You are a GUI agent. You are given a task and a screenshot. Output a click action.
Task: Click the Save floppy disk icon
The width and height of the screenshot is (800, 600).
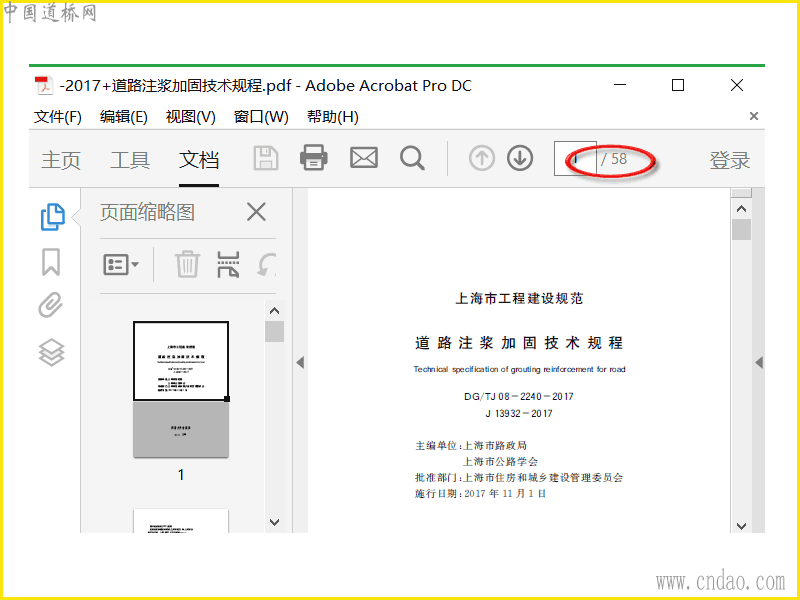point(266,159)
